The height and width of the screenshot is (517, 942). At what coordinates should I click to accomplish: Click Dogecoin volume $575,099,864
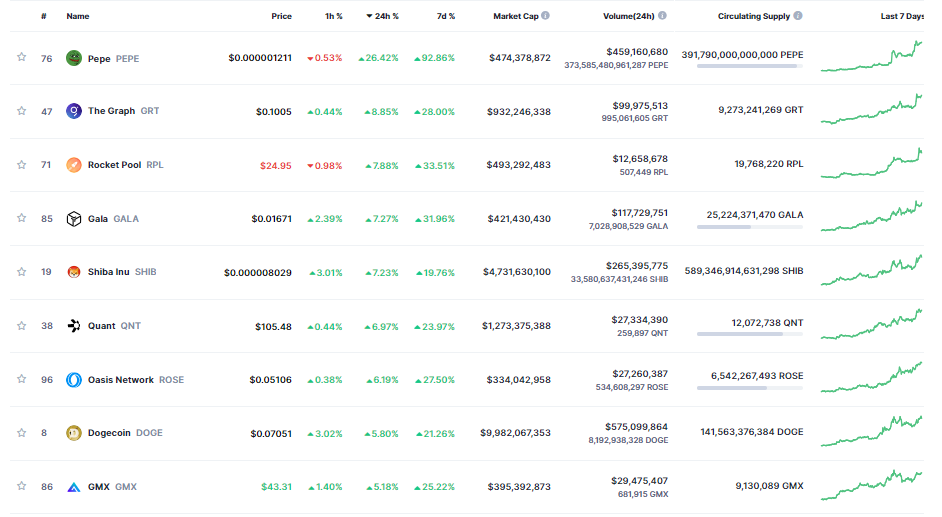[x=636, y=427]
